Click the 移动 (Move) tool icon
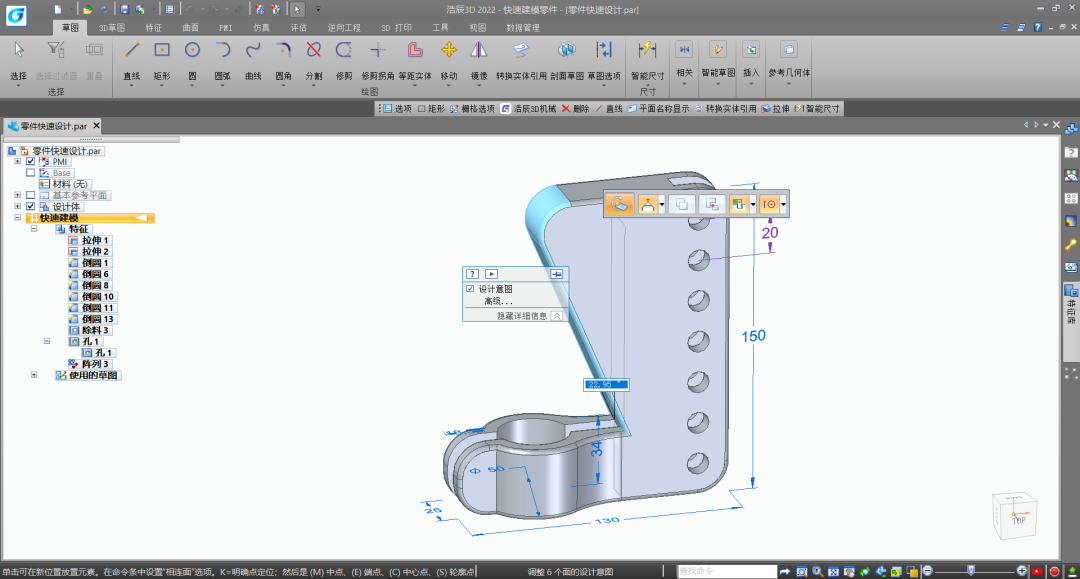 click(x=449, y=51)
